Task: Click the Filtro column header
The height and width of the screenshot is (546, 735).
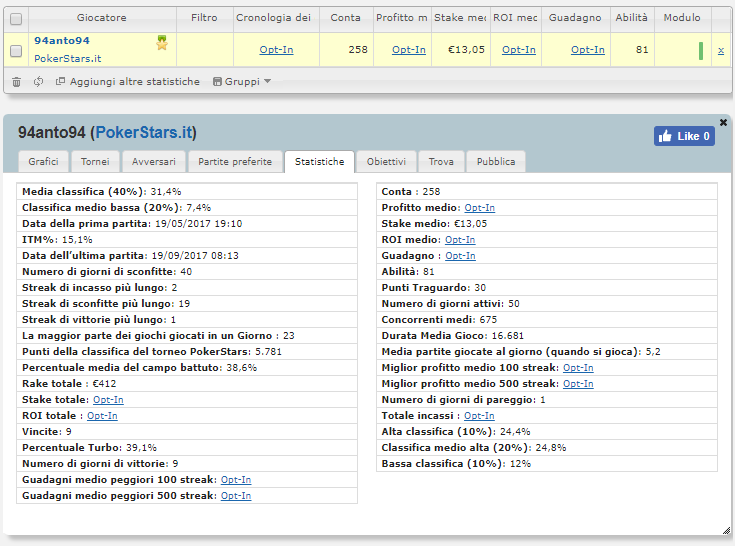Action: pyautogui.click(x=204, y=18)
